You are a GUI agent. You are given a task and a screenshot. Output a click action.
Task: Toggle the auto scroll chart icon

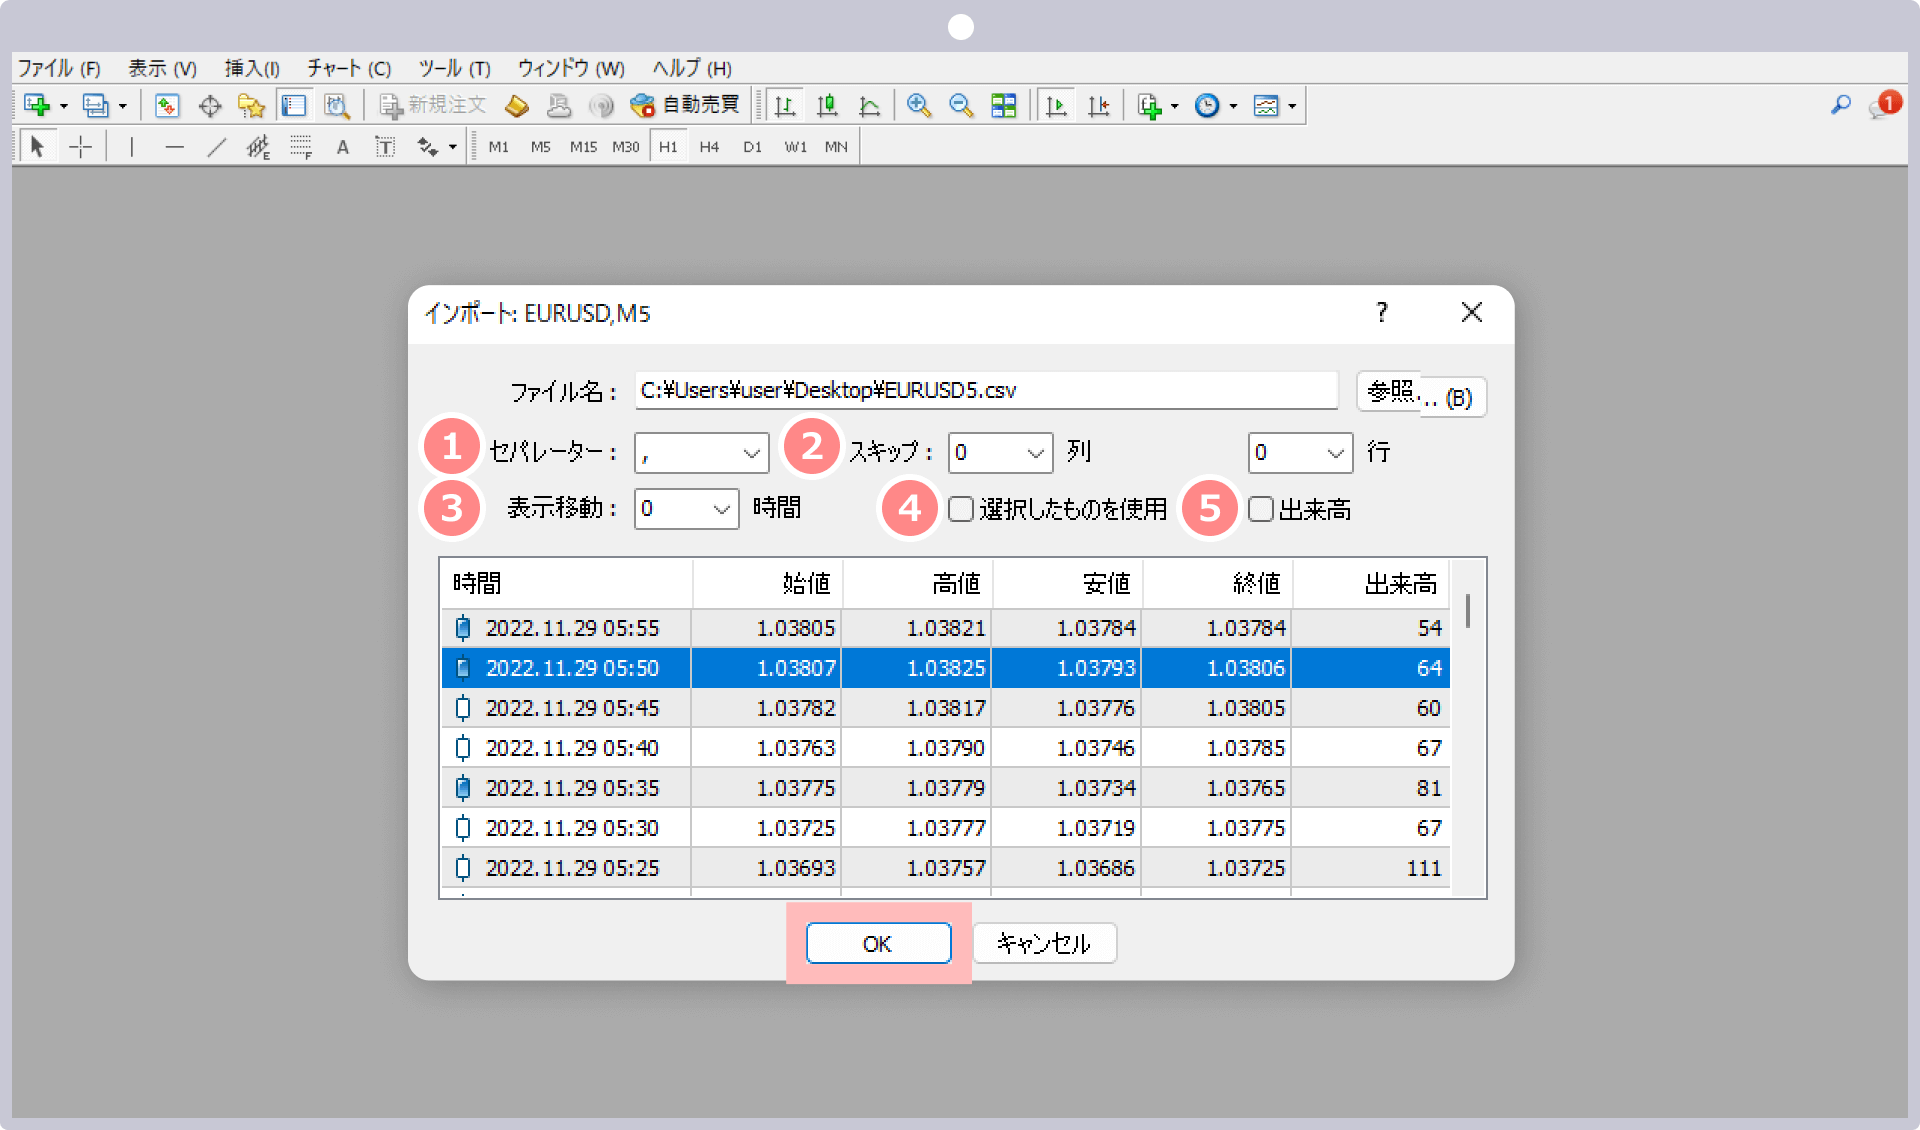click(1056, 105)
